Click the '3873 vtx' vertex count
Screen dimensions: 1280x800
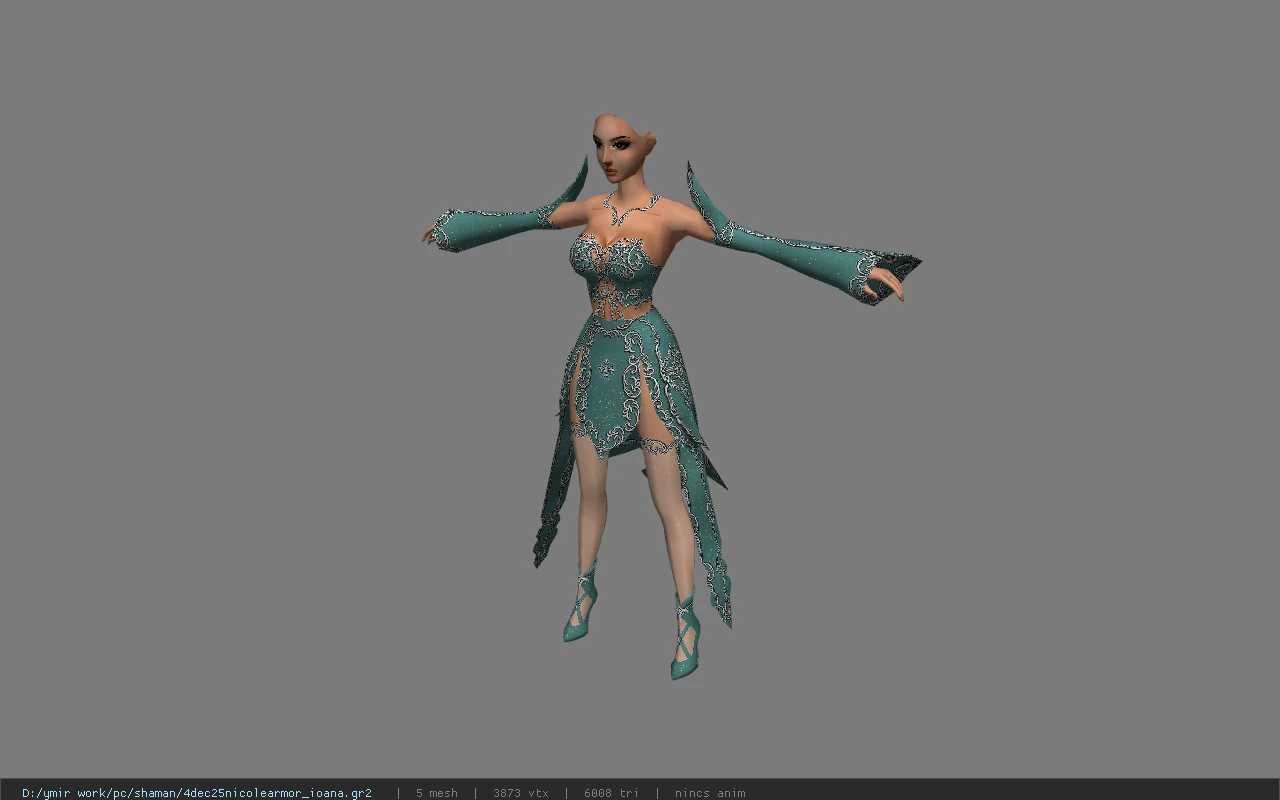click(x=520, y=793)
